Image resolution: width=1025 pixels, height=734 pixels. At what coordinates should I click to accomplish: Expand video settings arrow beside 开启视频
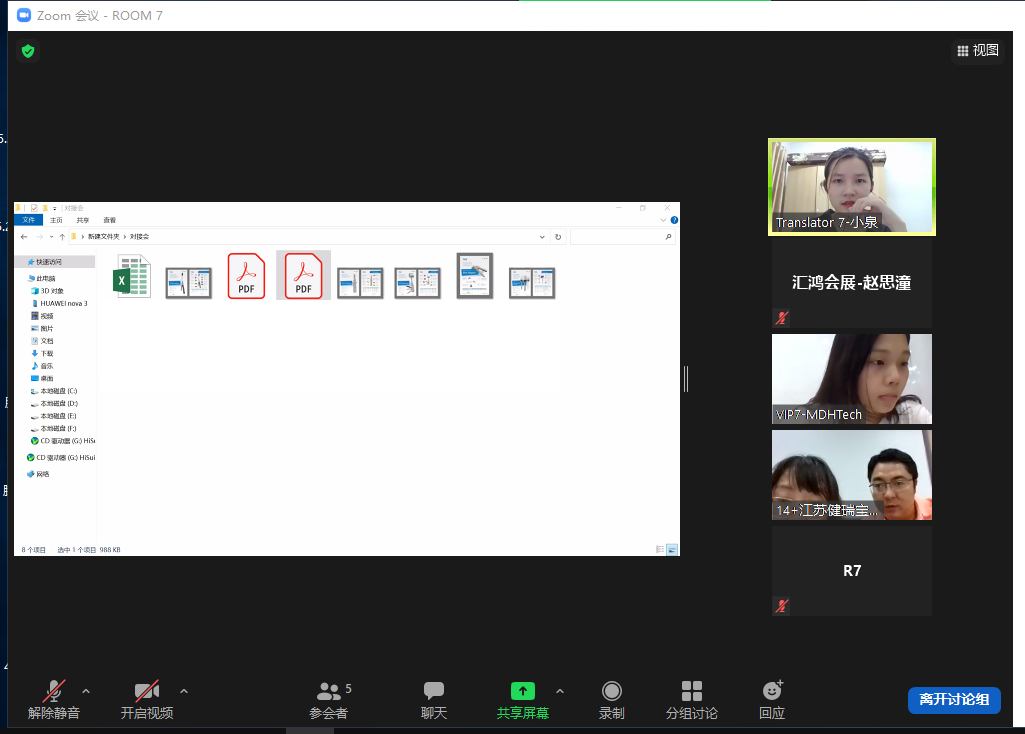coord(183,690)
